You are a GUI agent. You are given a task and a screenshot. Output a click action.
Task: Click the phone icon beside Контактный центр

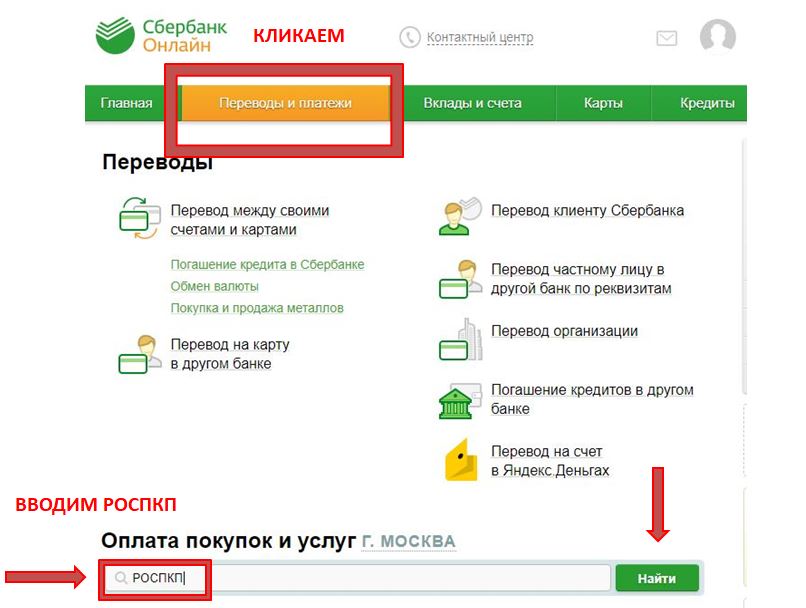point(410,38)
